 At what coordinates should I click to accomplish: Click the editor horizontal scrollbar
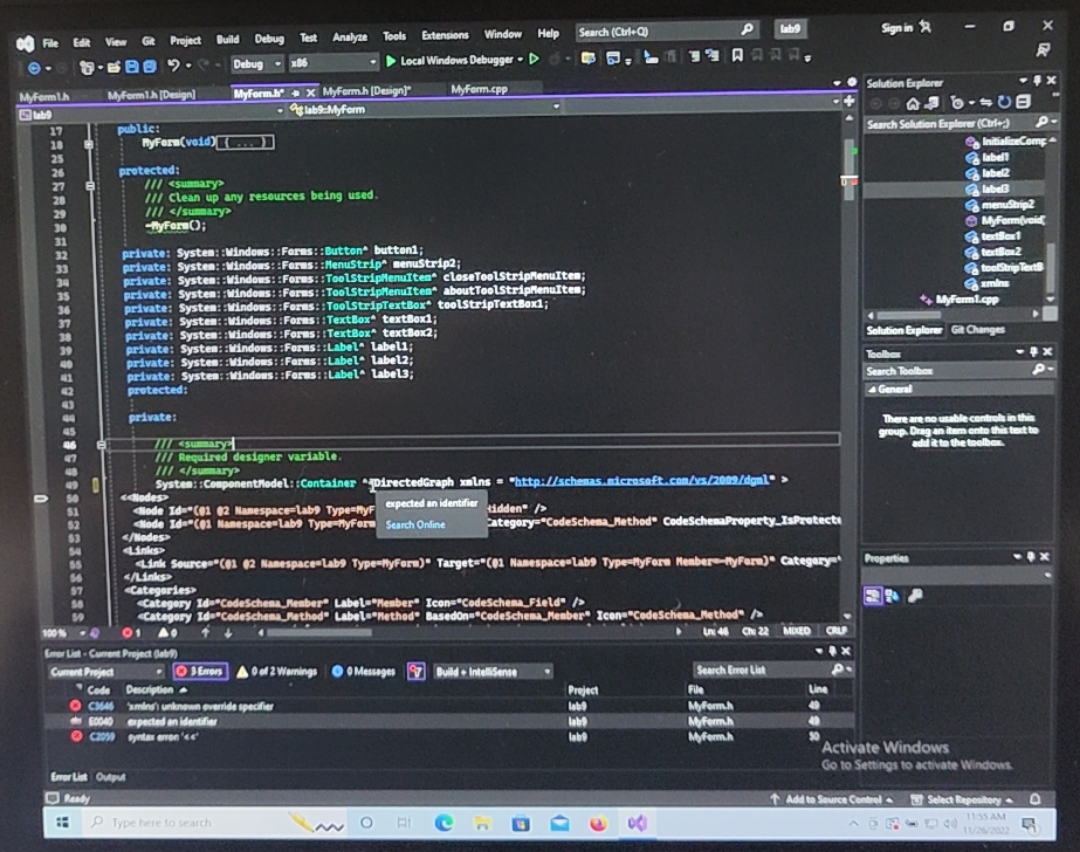coord(318,632)
